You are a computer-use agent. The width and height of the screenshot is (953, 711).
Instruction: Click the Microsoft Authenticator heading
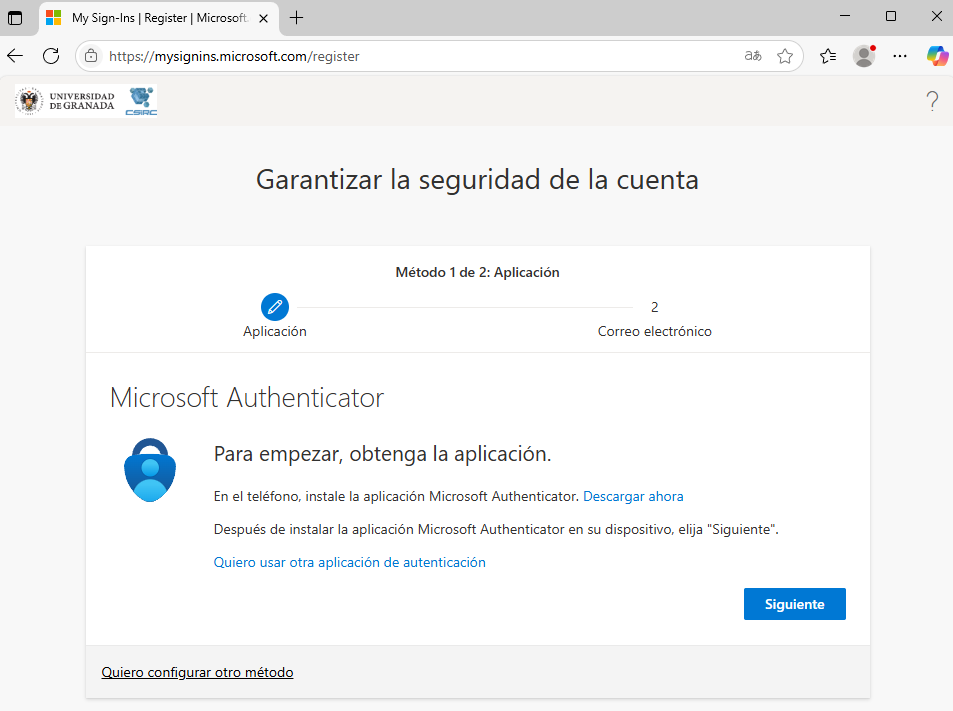click(x=247, y=398)
